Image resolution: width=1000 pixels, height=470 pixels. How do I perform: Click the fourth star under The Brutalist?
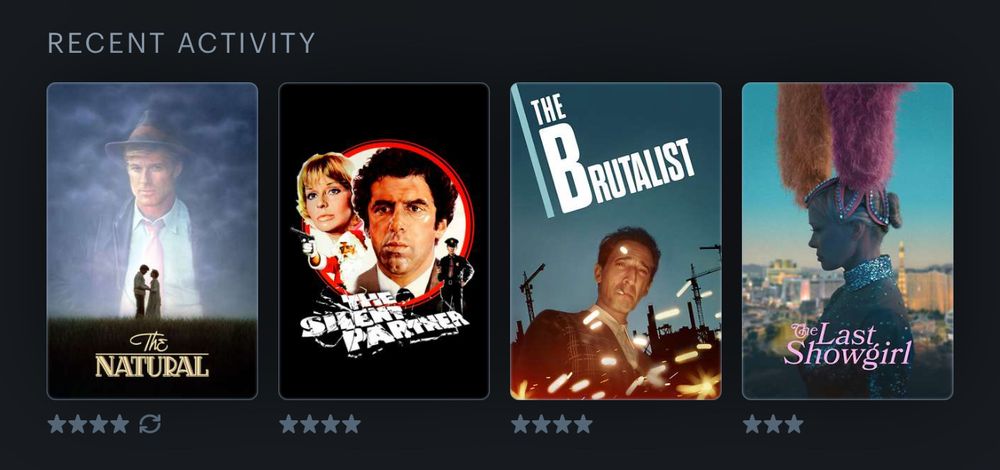pyautogui.click(x=583, y=423)
